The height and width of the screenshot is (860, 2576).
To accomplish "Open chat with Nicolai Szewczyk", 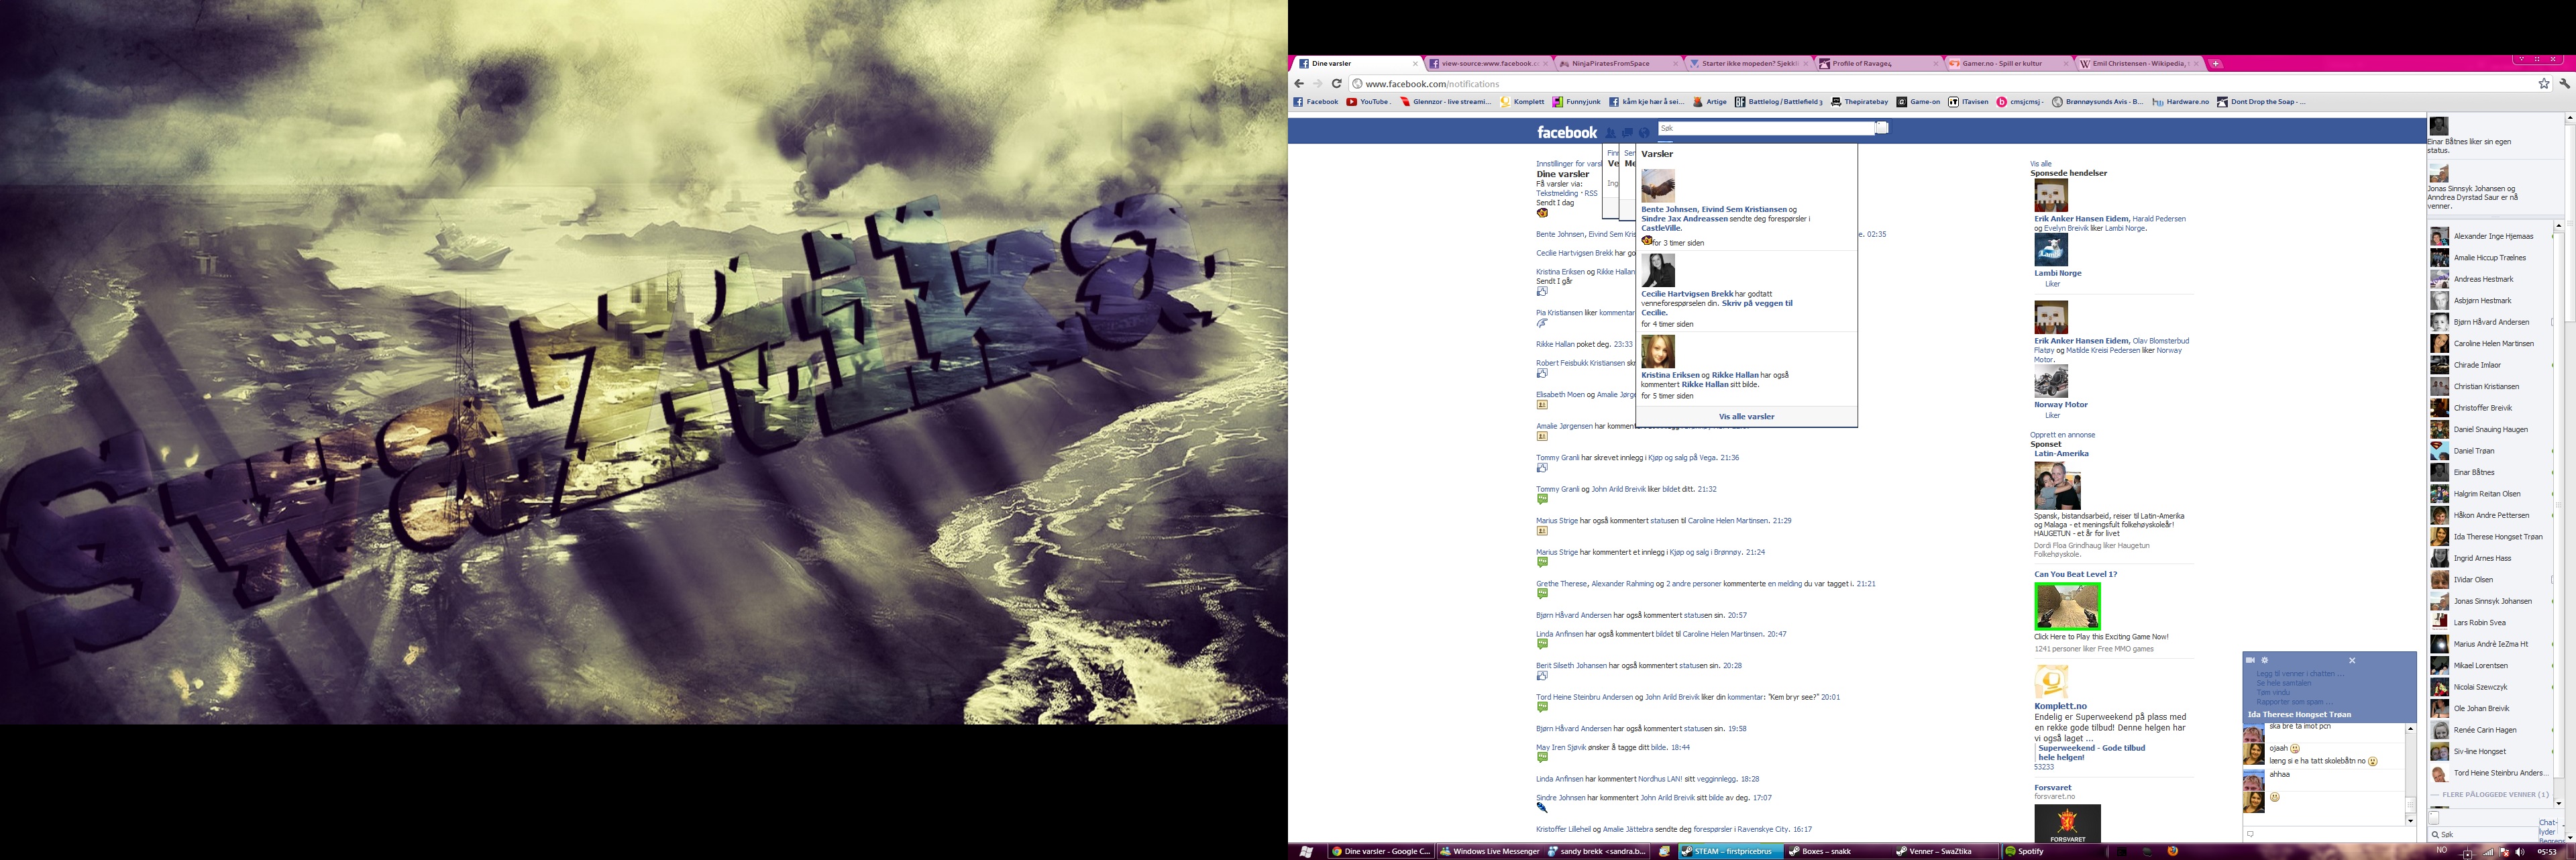I will pyautogui.click(x=2491, y=687).
